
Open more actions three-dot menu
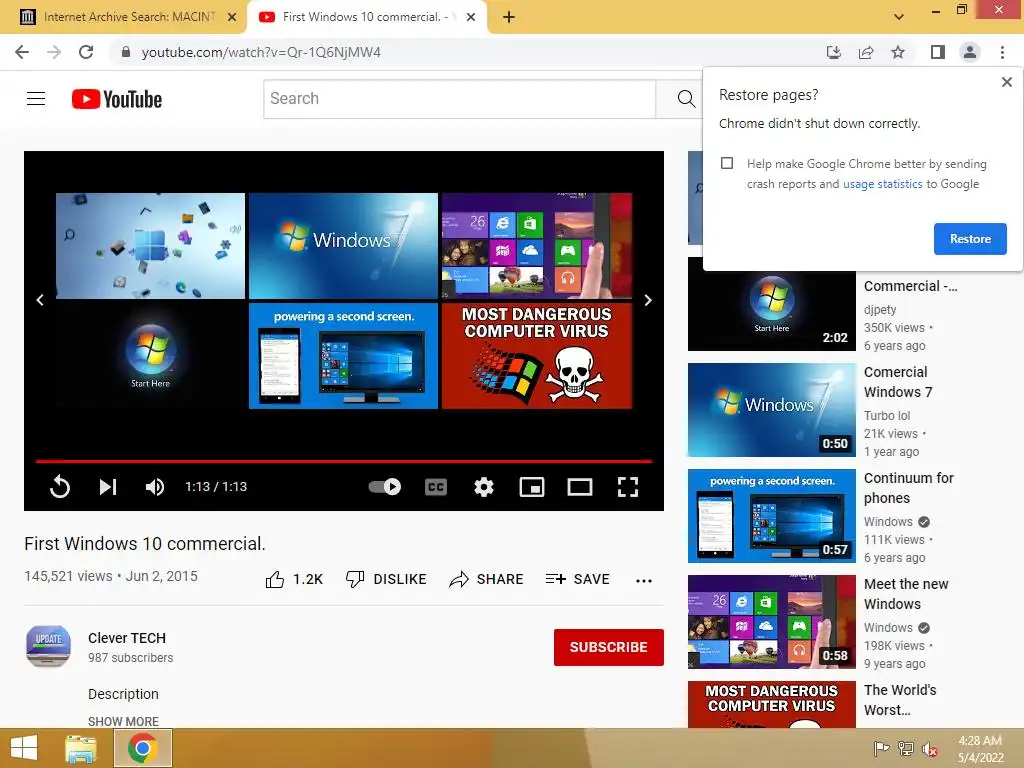tap(644, 580)
